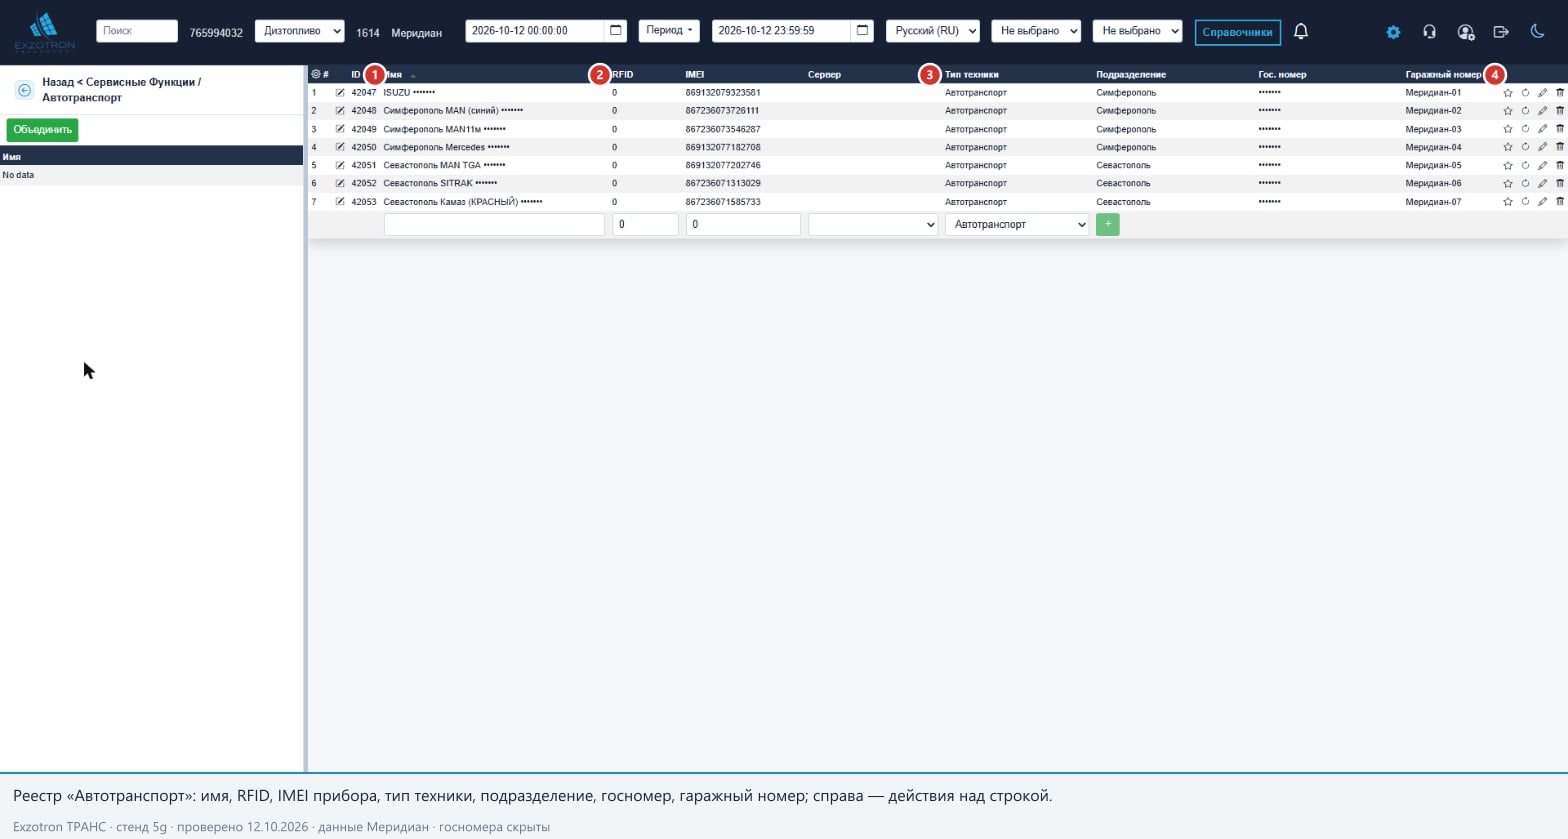This screenshot has width=1568, height=839.
Task: Log out using the exit icon
Action: coord(1501,32)
